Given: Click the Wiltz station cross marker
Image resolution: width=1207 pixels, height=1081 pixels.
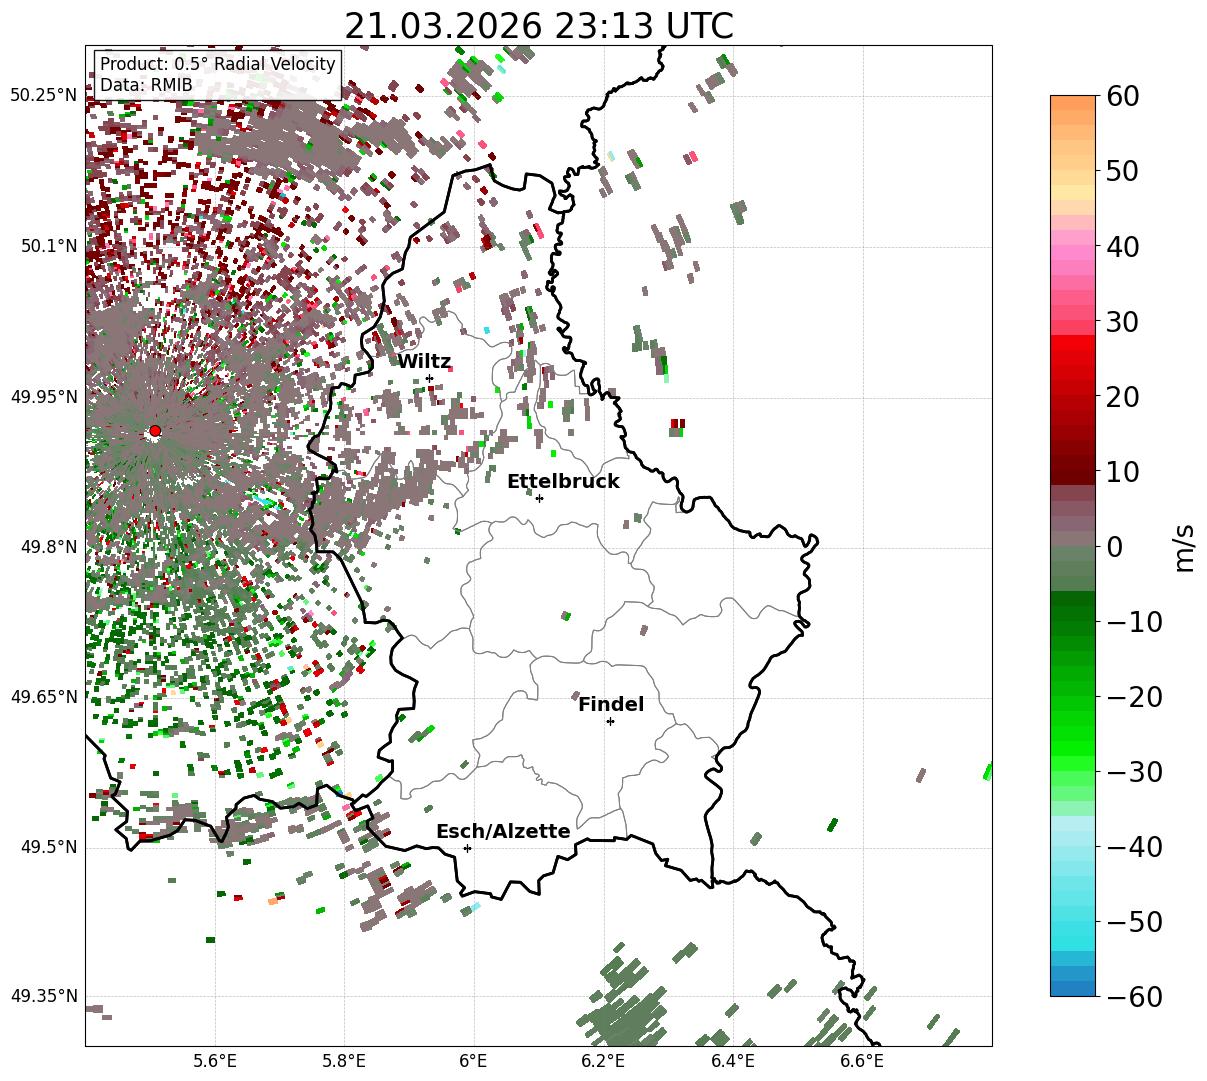Looking at the screenshot, I should [x=430, y=378].
